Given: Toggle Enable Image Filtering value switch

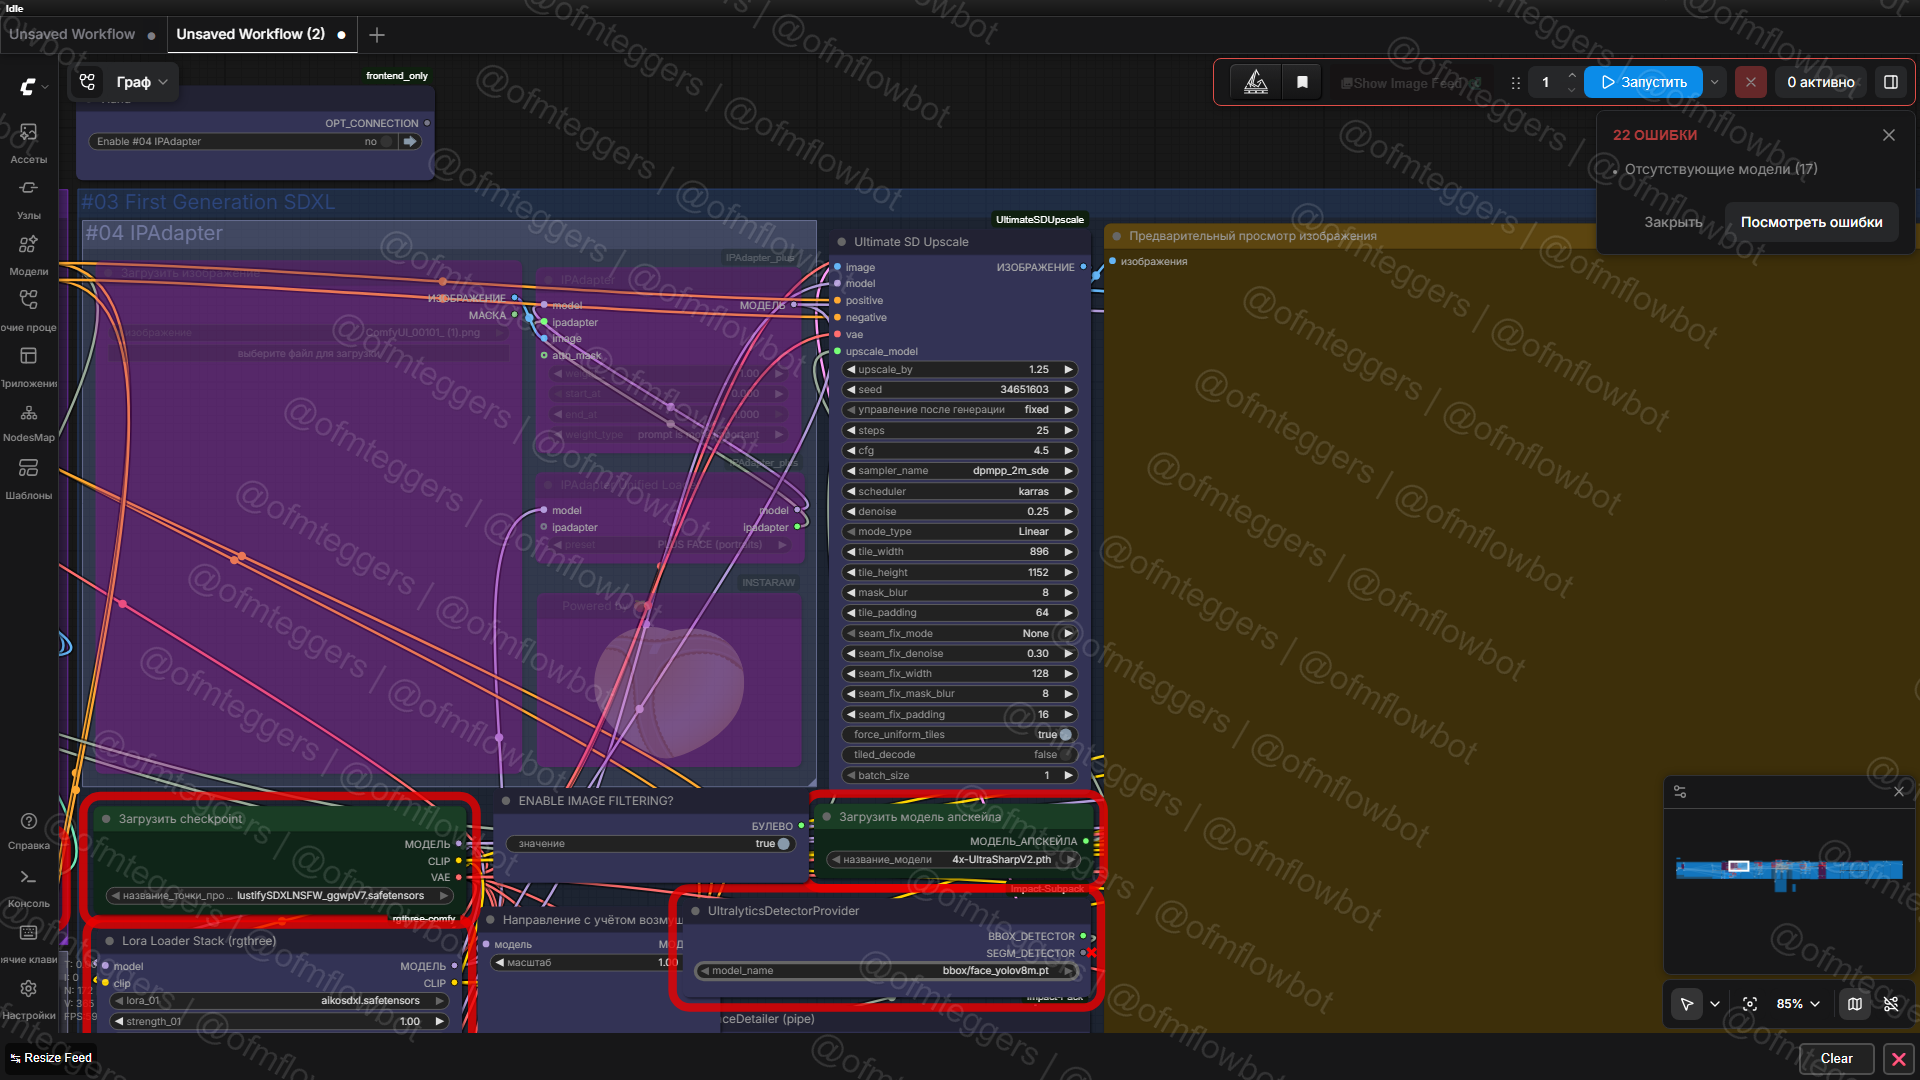Looking at the screenshot, I should pos(782,844).
